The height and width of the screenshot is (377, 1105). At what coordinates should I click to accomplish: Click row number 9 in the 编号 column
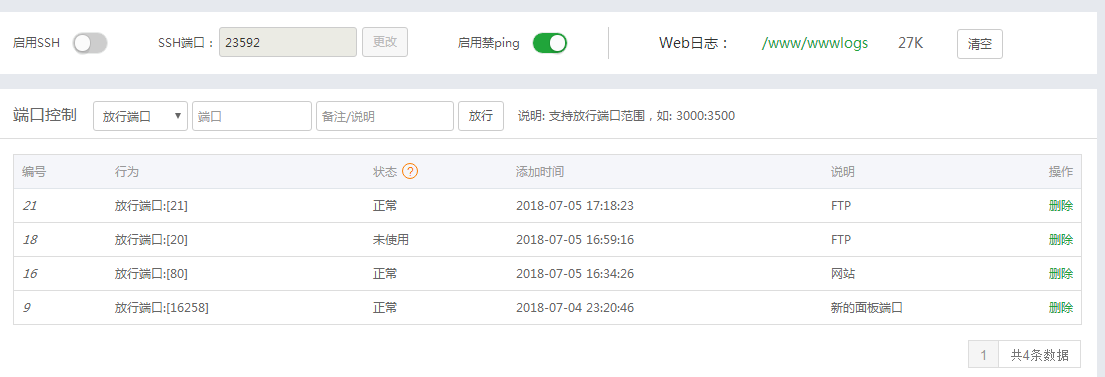[x=26, y=307]
